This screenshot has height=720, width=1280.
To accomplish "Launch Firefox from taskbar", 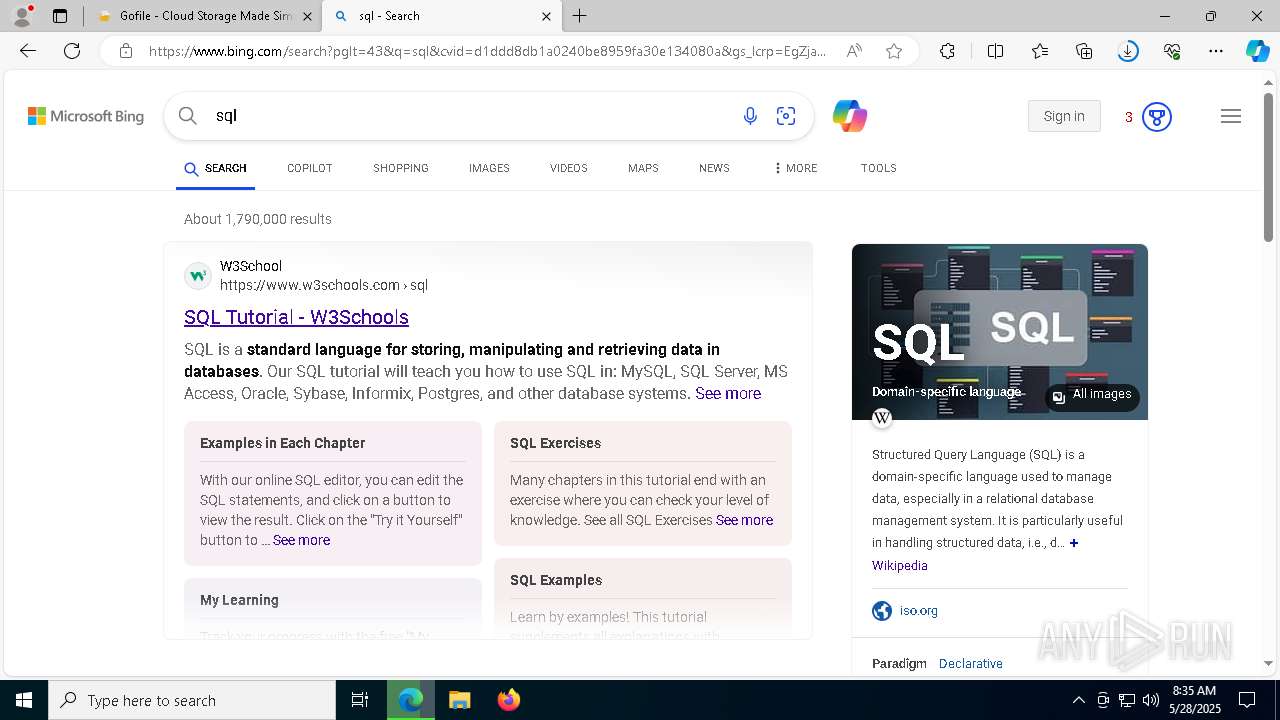I will pos(509,700).
